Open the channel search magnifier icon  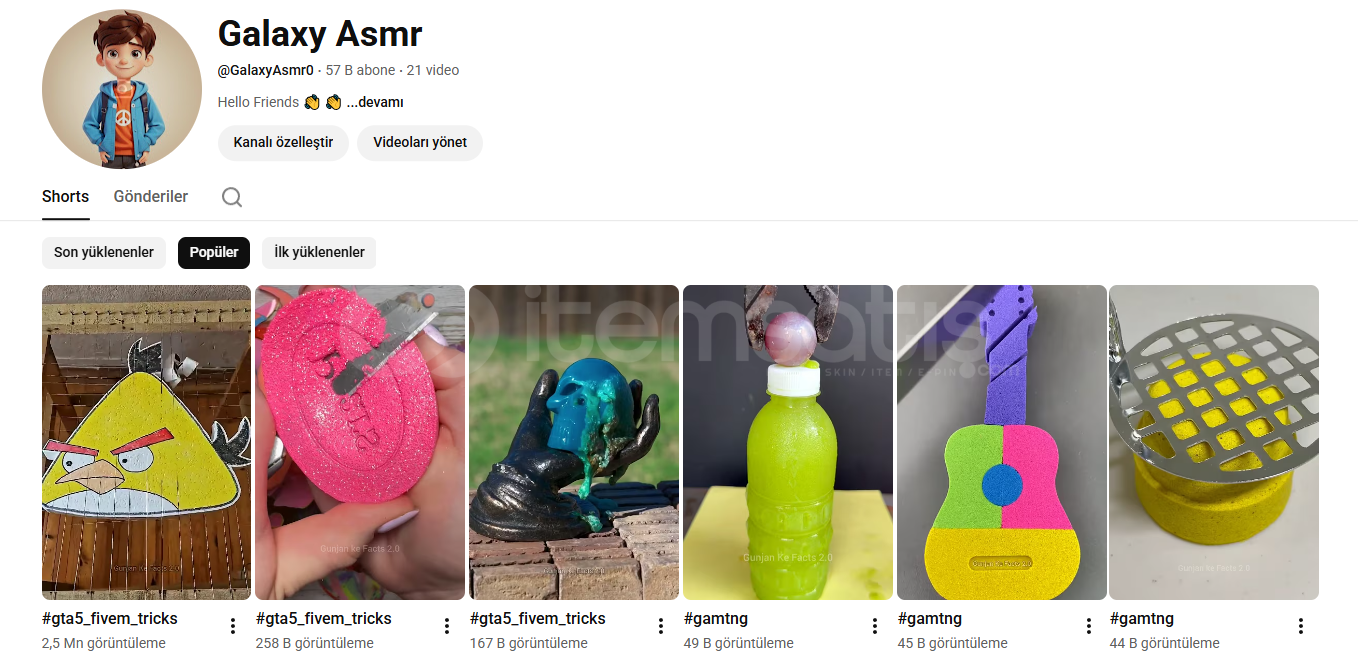232,197
